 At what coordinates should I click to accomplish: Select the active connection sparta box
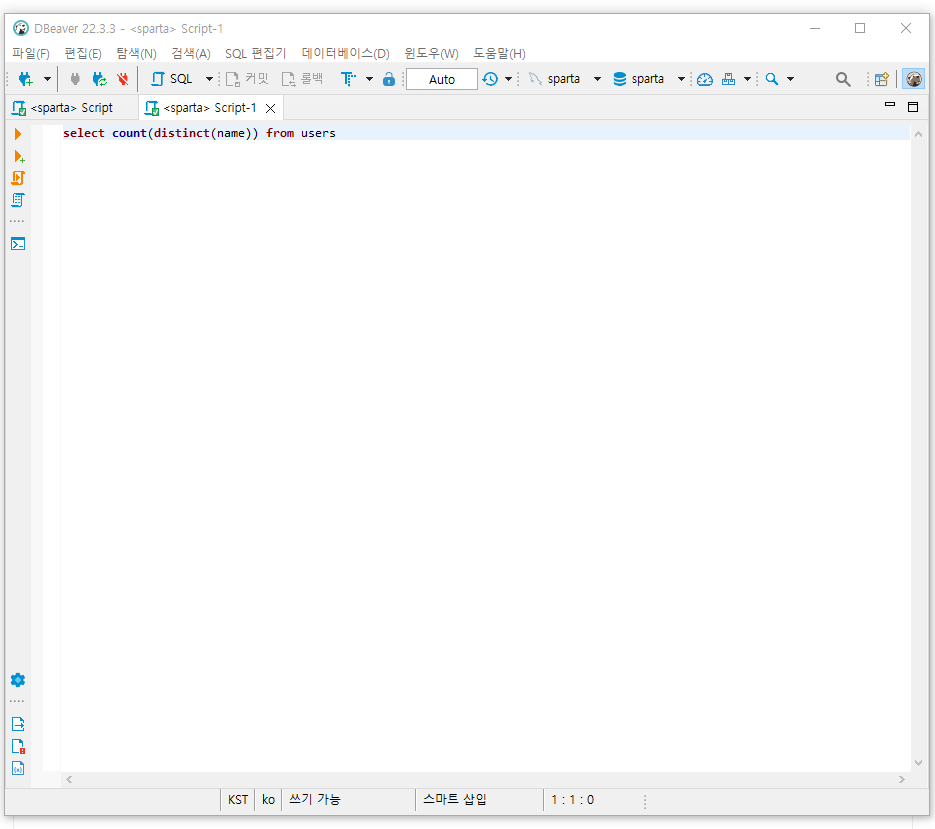click(x=564, y=79)
